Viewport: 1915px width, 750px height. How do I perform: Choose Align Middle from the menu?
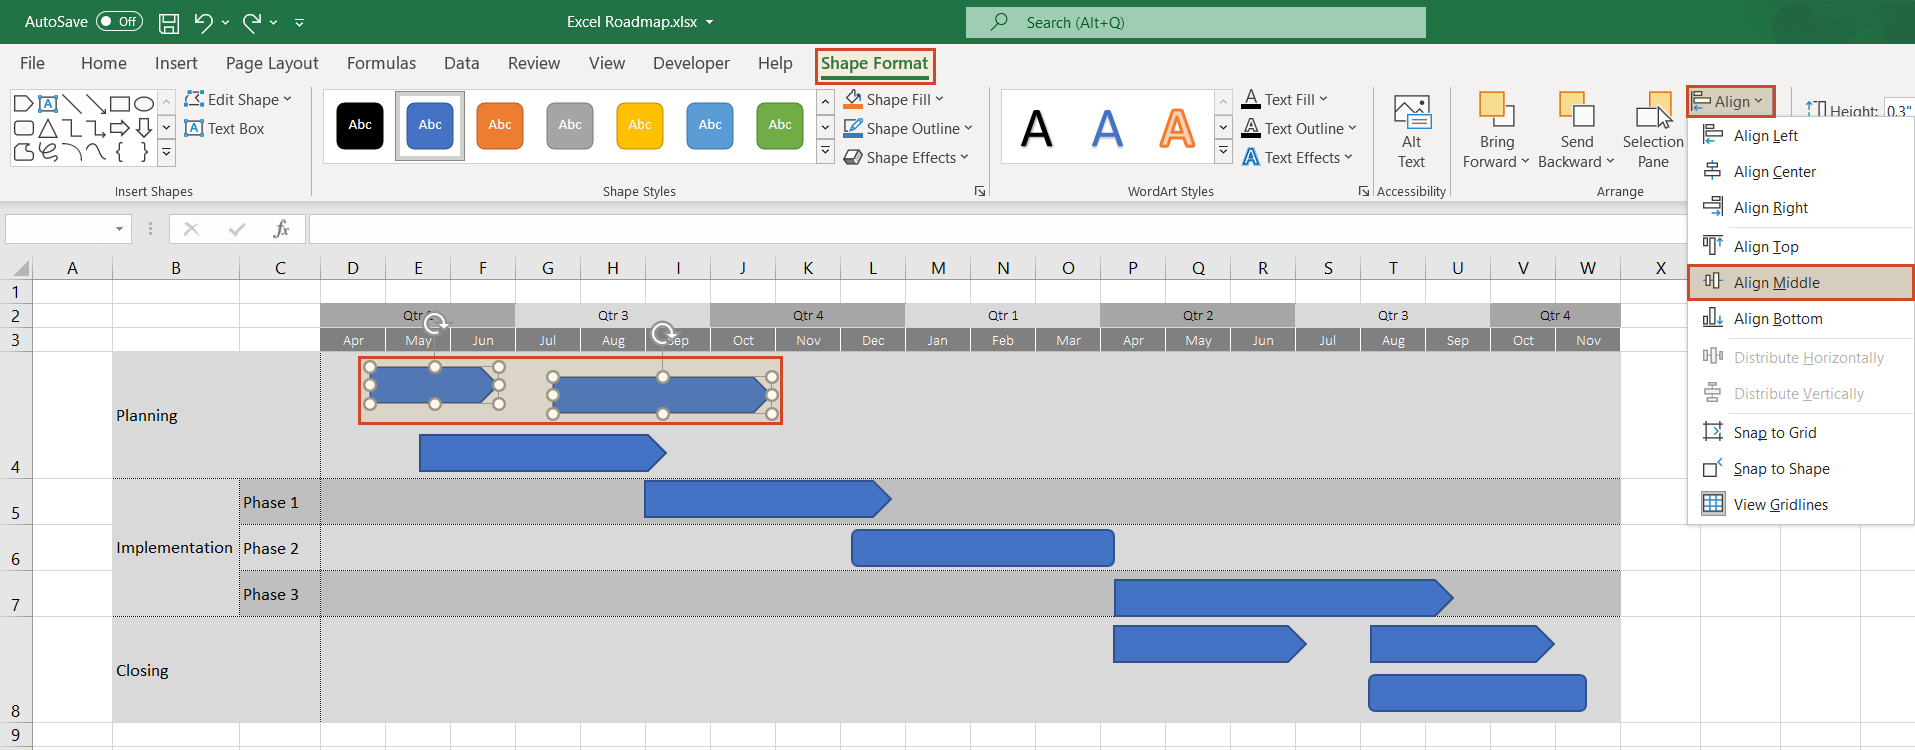tap(1776, 283)
